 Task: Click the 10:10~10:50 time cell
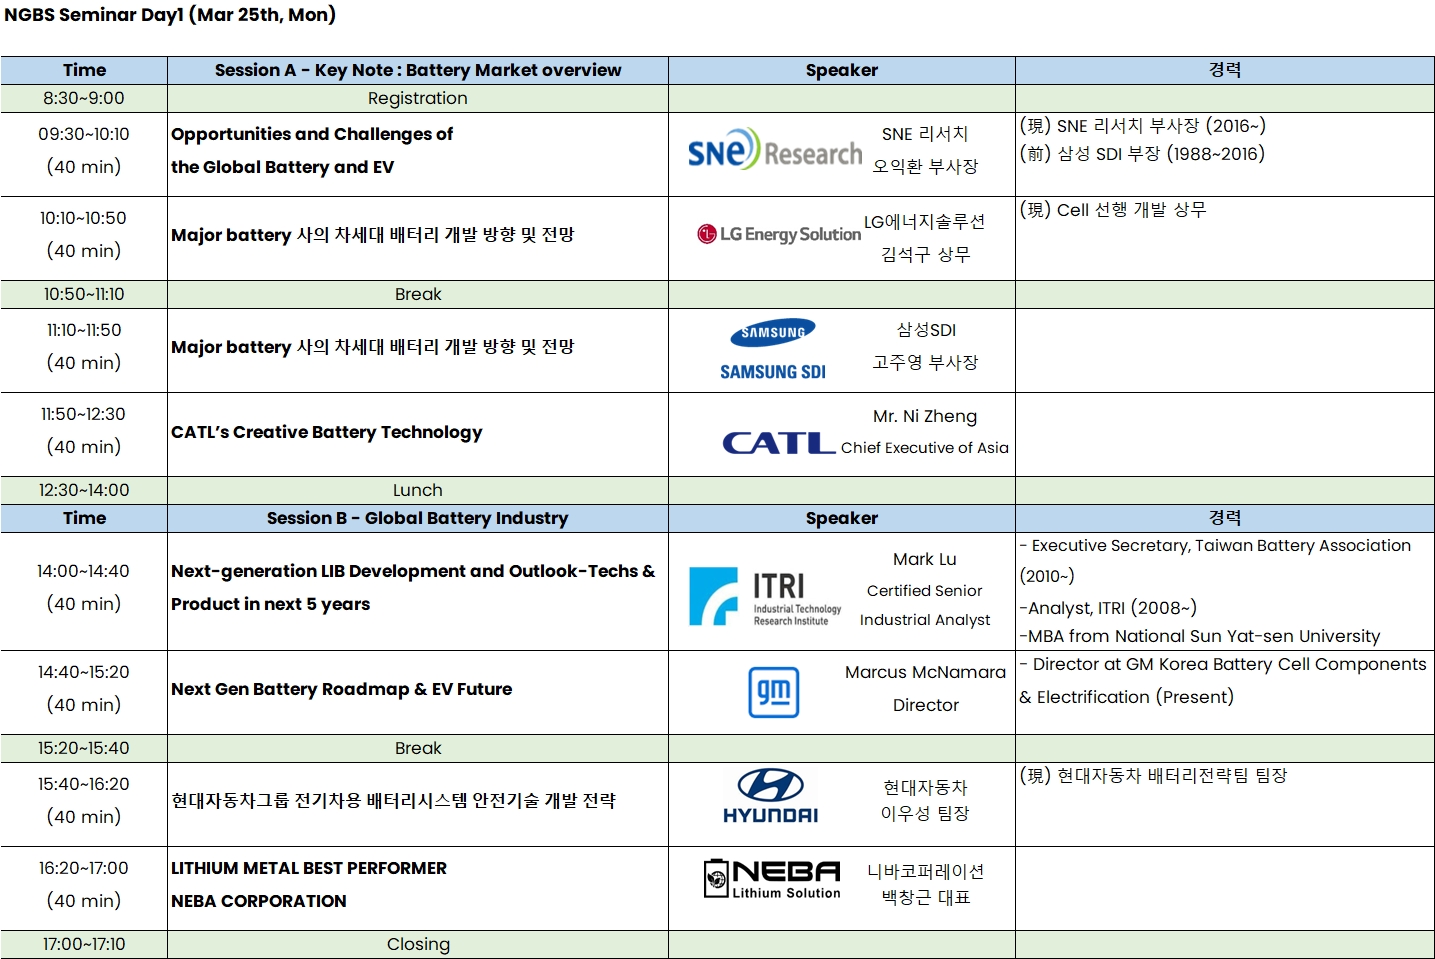point(84,238)
